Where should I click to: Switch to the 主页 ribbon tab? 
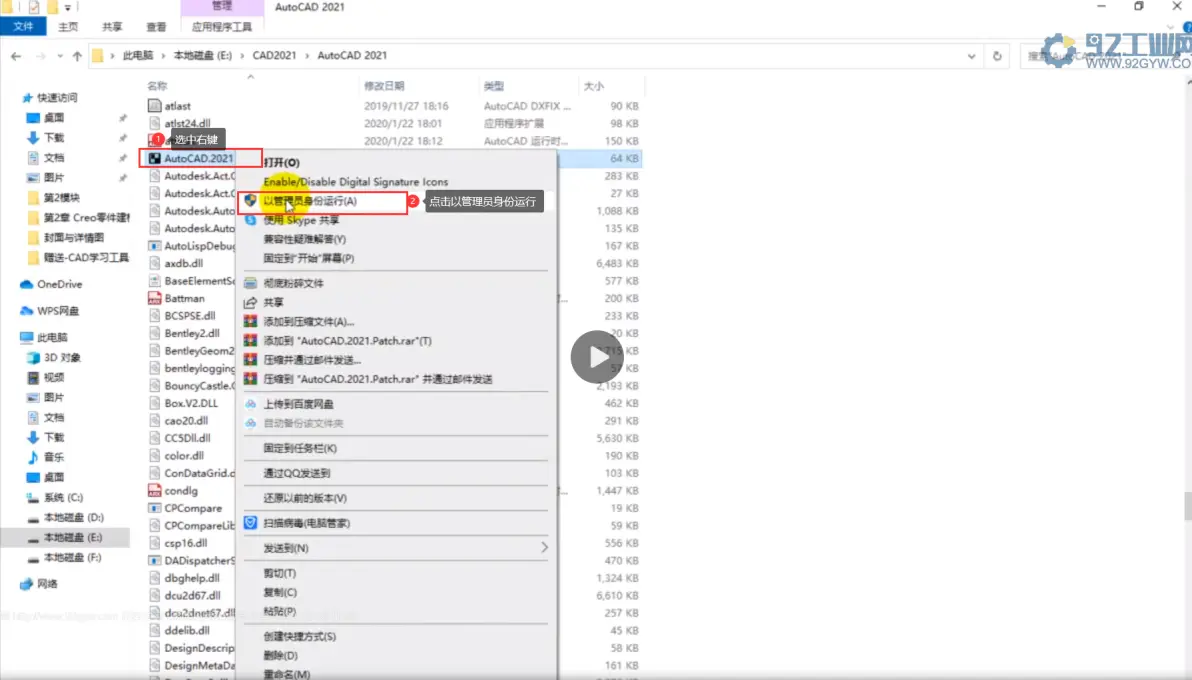tap(68, 27)
